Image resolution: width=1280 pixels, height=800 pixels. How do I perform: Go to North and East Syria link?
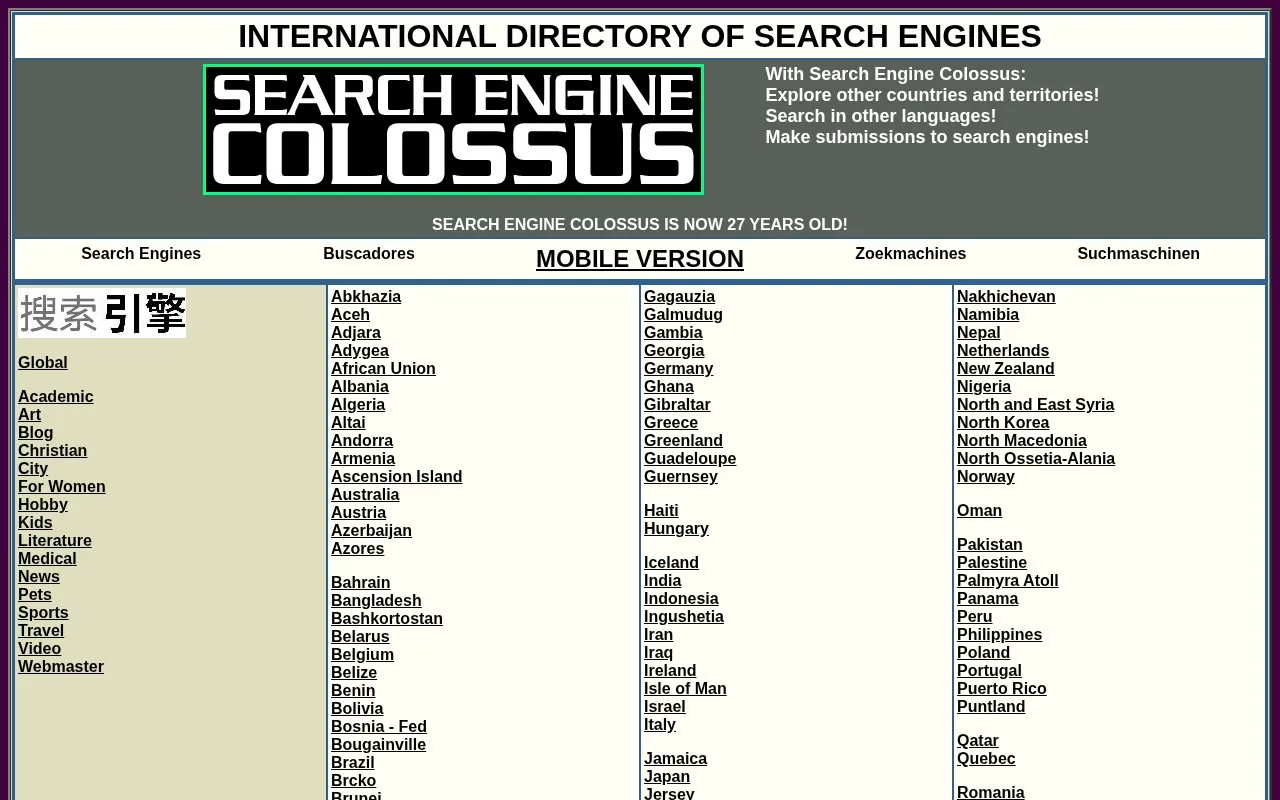pyautogui.click(x=1036, y=405)
